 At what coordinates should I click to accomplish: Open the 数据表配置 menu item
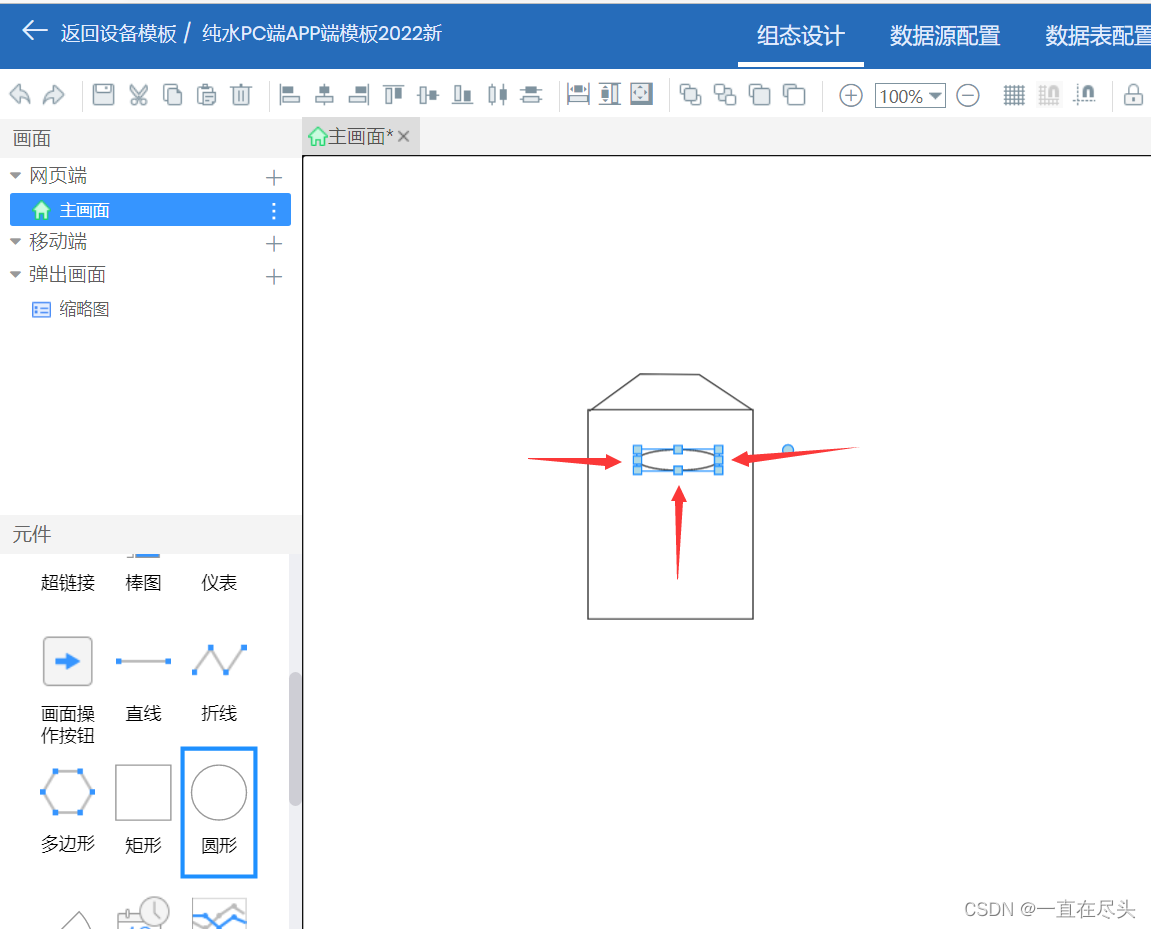[1097, 36]
